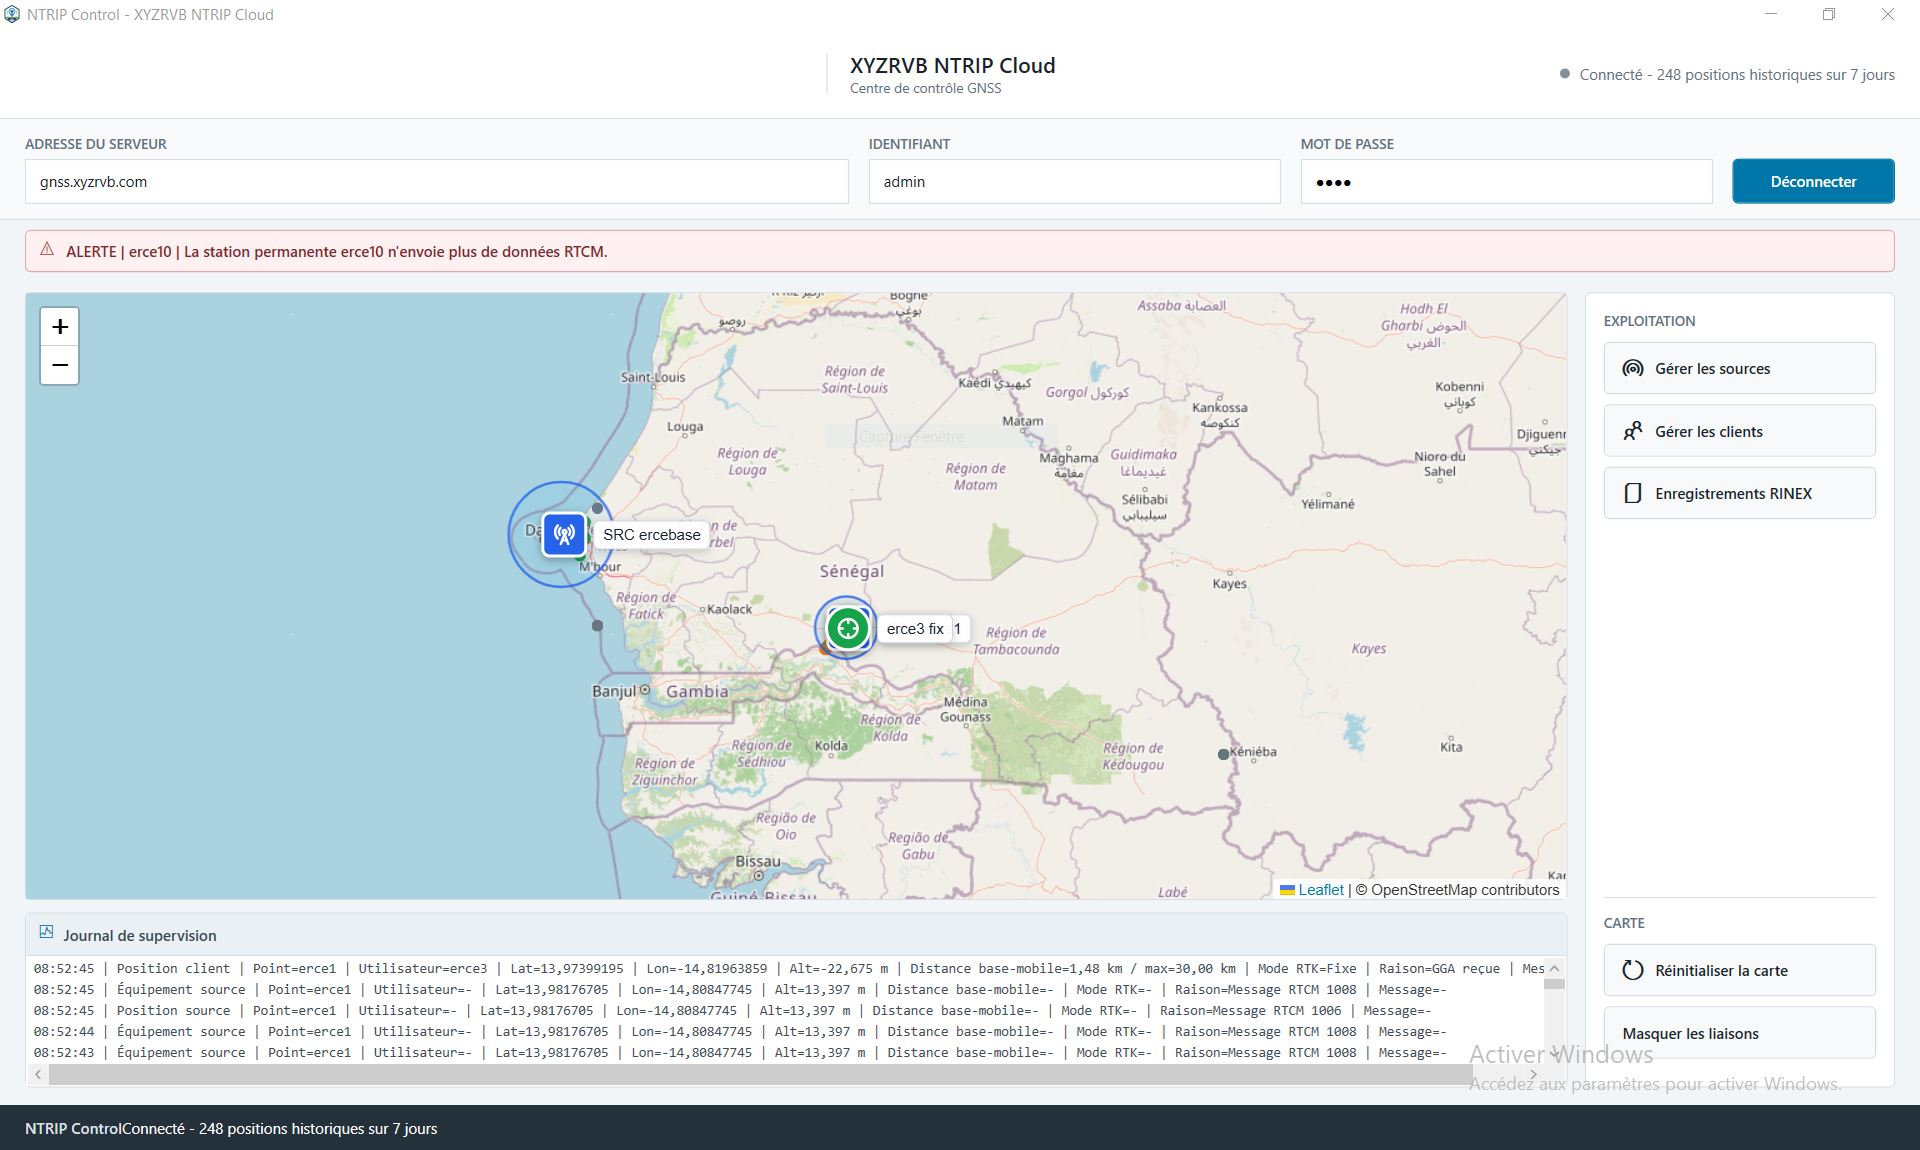Click the Journal de supervision icon
1920x1150 pixels.
click(x=46, y=932)
